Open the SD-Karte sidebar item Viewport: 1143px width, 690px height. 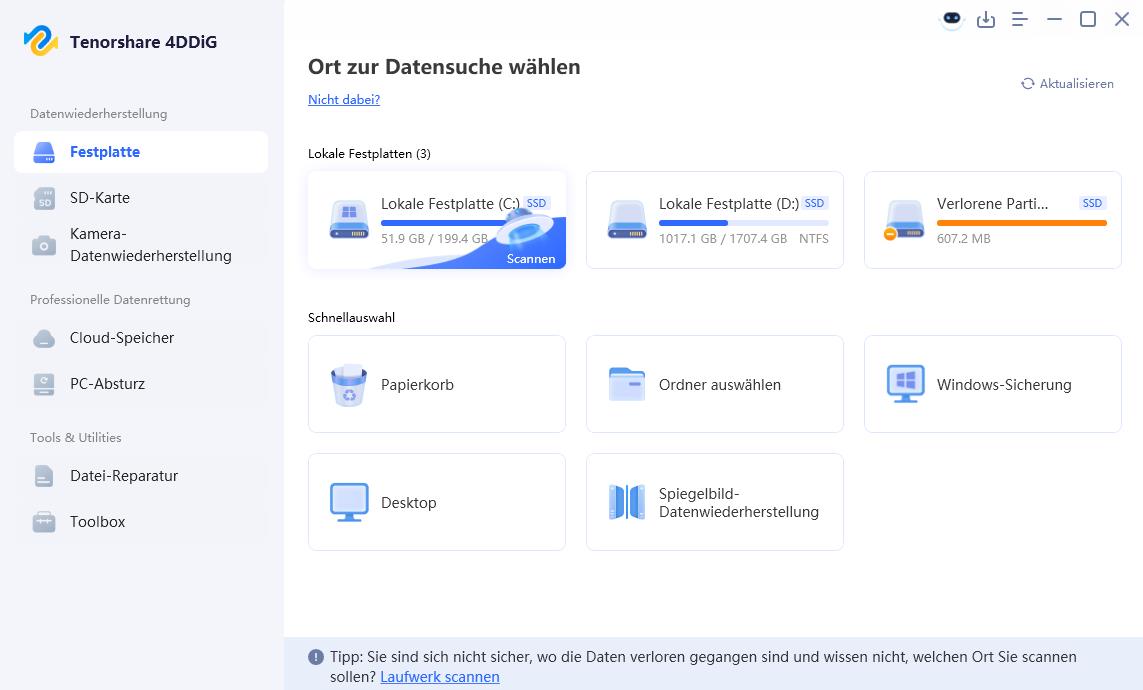click(x=141, y=197)
